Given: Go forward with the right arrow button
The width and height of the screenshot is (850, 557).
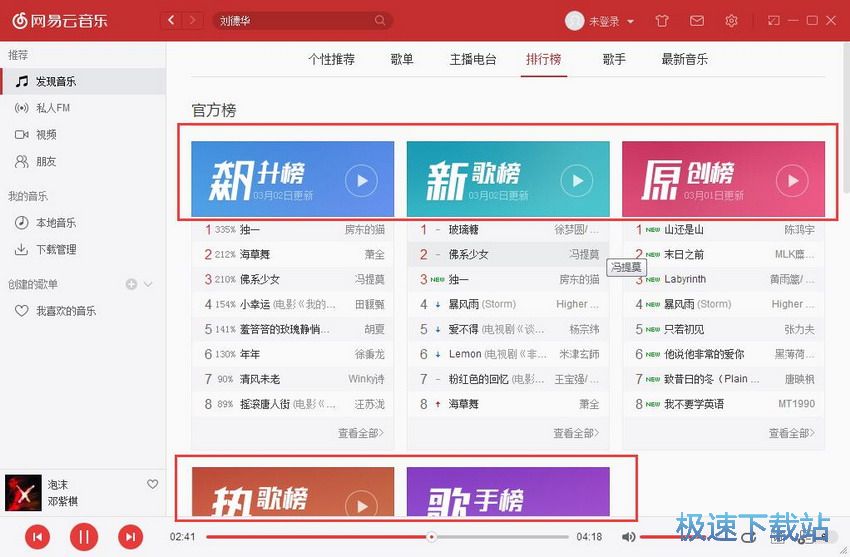Looking at the screenshot, I should (x=192, y=21).
